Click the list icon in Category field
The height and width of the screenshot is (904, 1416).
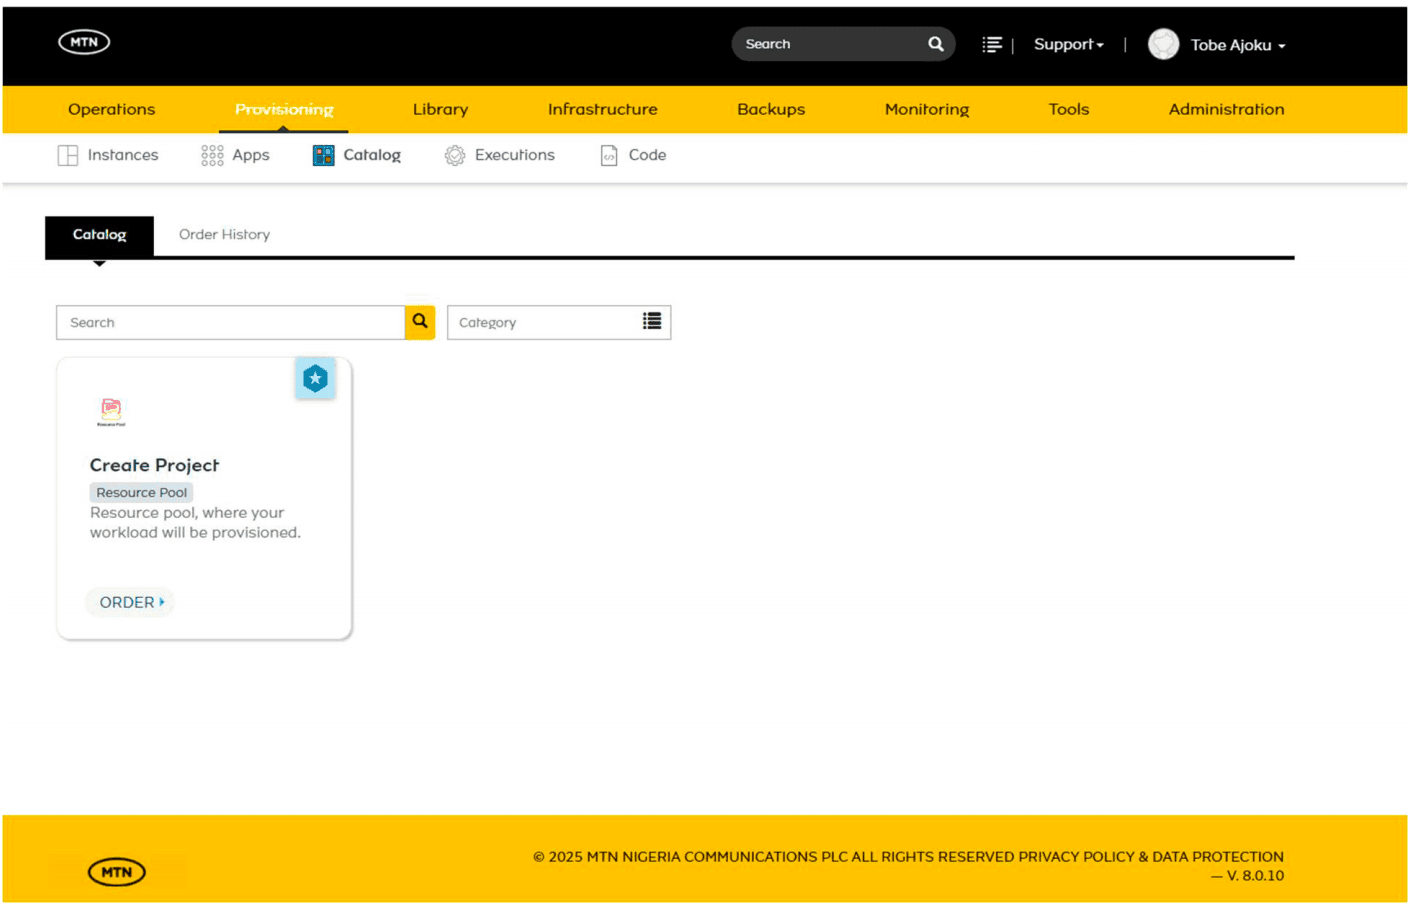(x=652, y=321)
